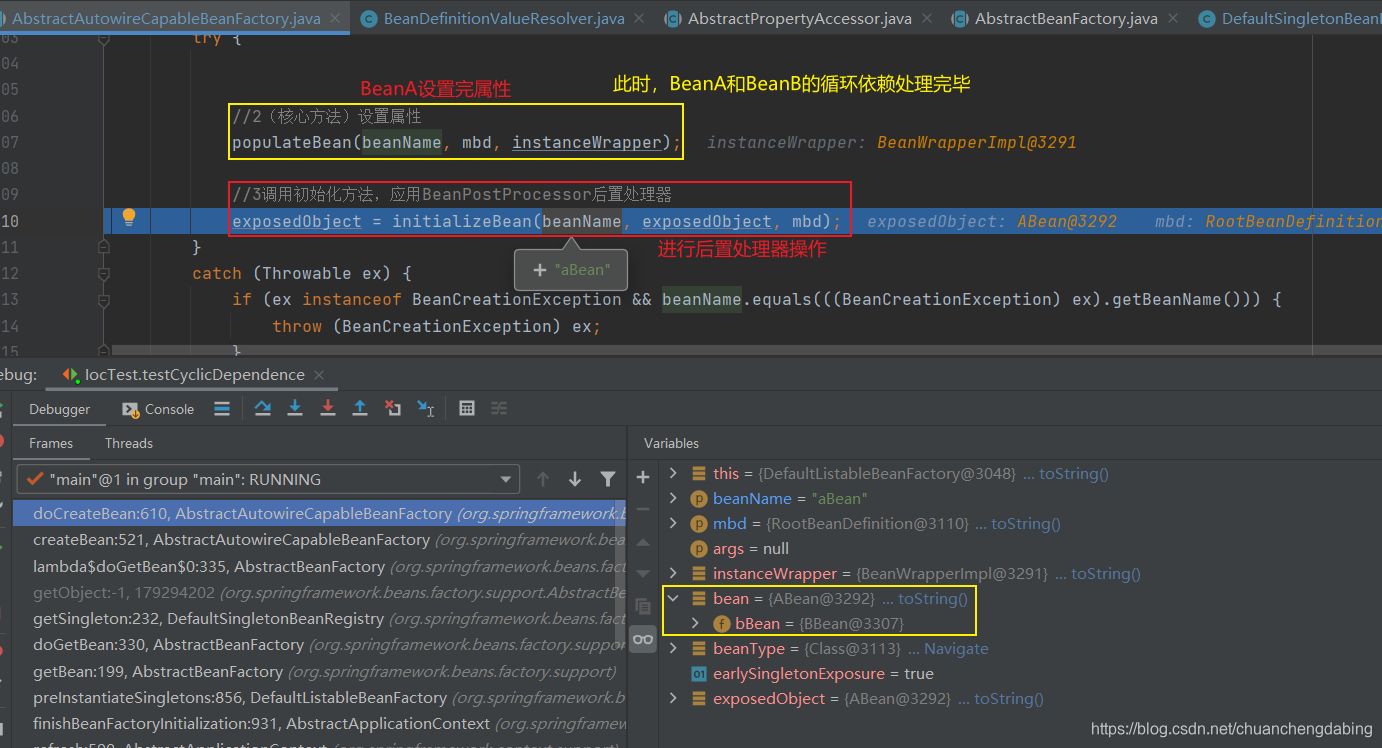Click toString() link on instanceWrapper variable
Viewport: 1382px width, 748px height.
pyautogui.click(x=1106, y=573)
